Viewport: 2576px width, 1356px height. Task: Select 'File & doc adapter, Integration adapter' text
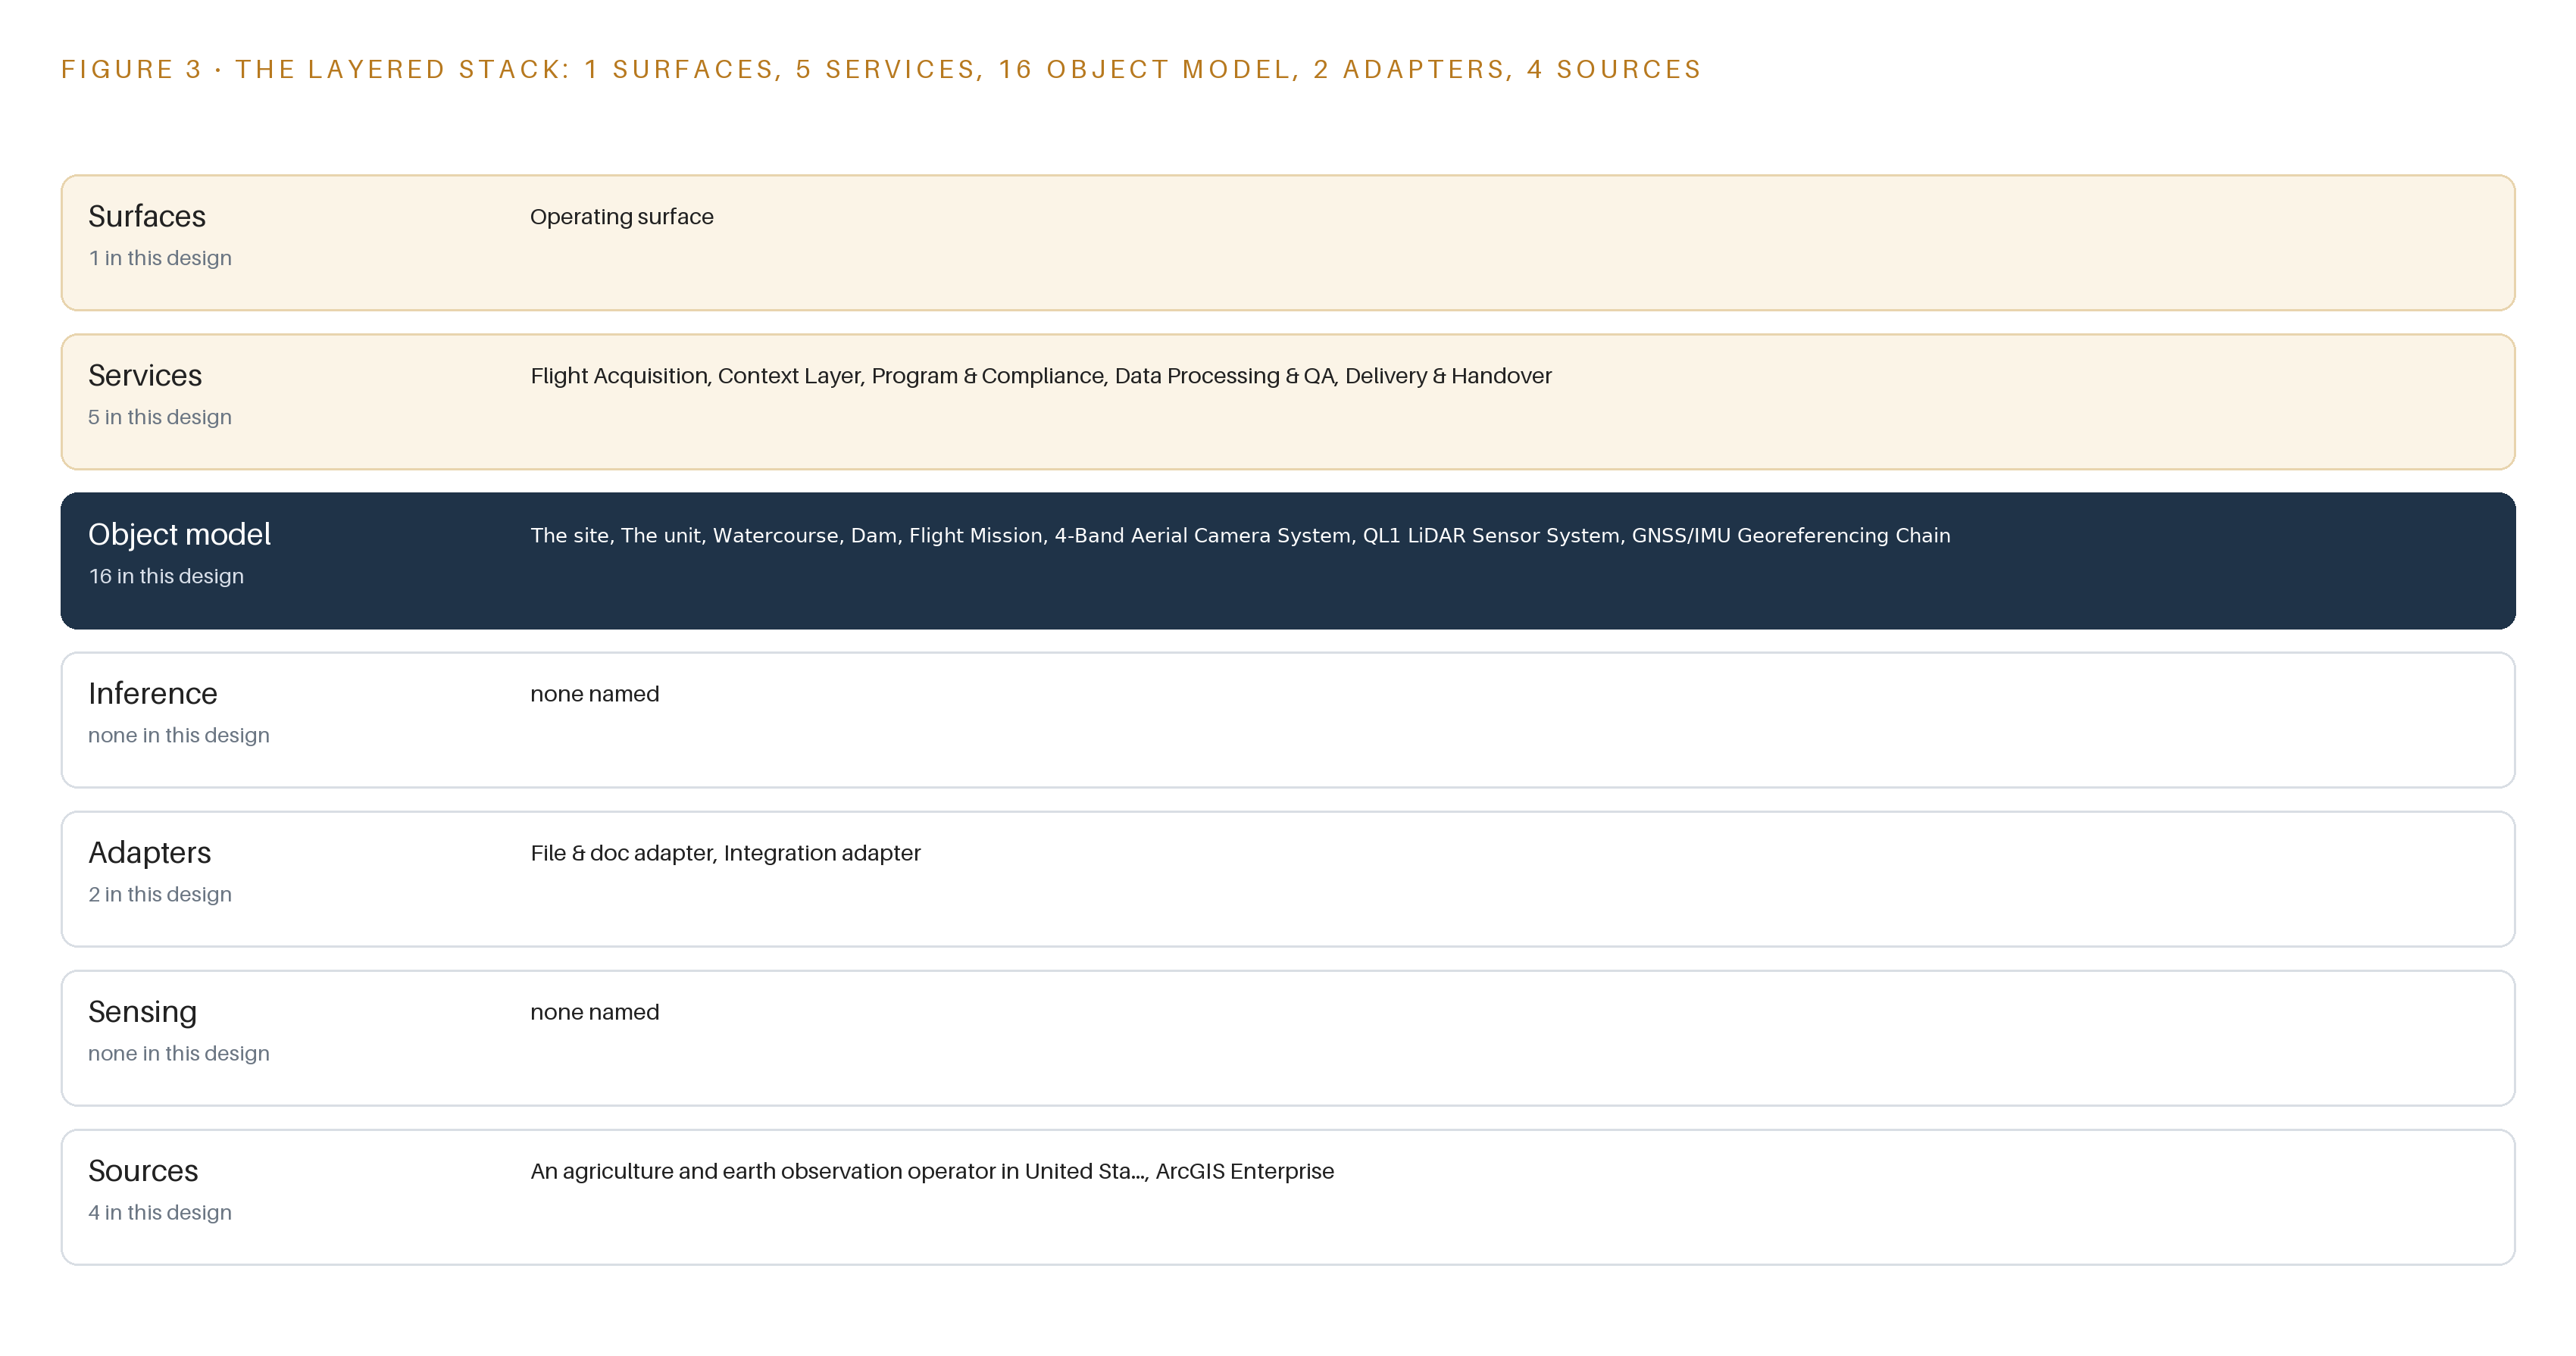point(725,853)
